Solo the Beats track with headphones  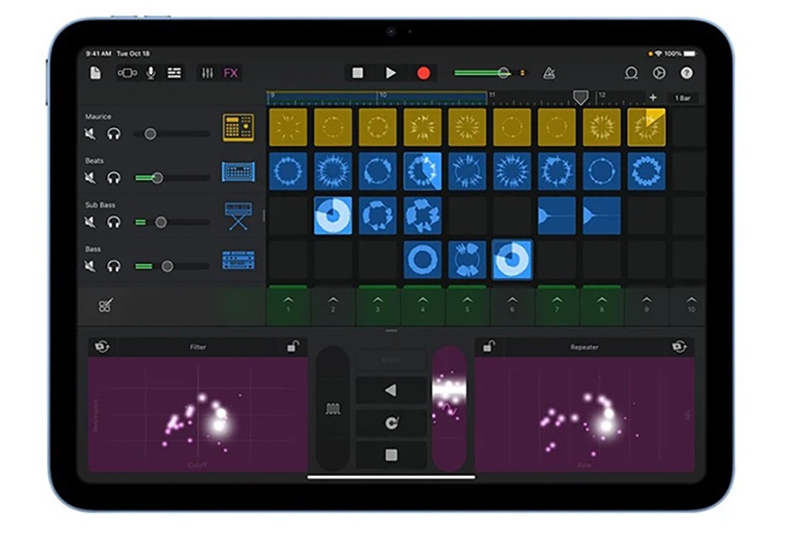[x=114, y=177]
